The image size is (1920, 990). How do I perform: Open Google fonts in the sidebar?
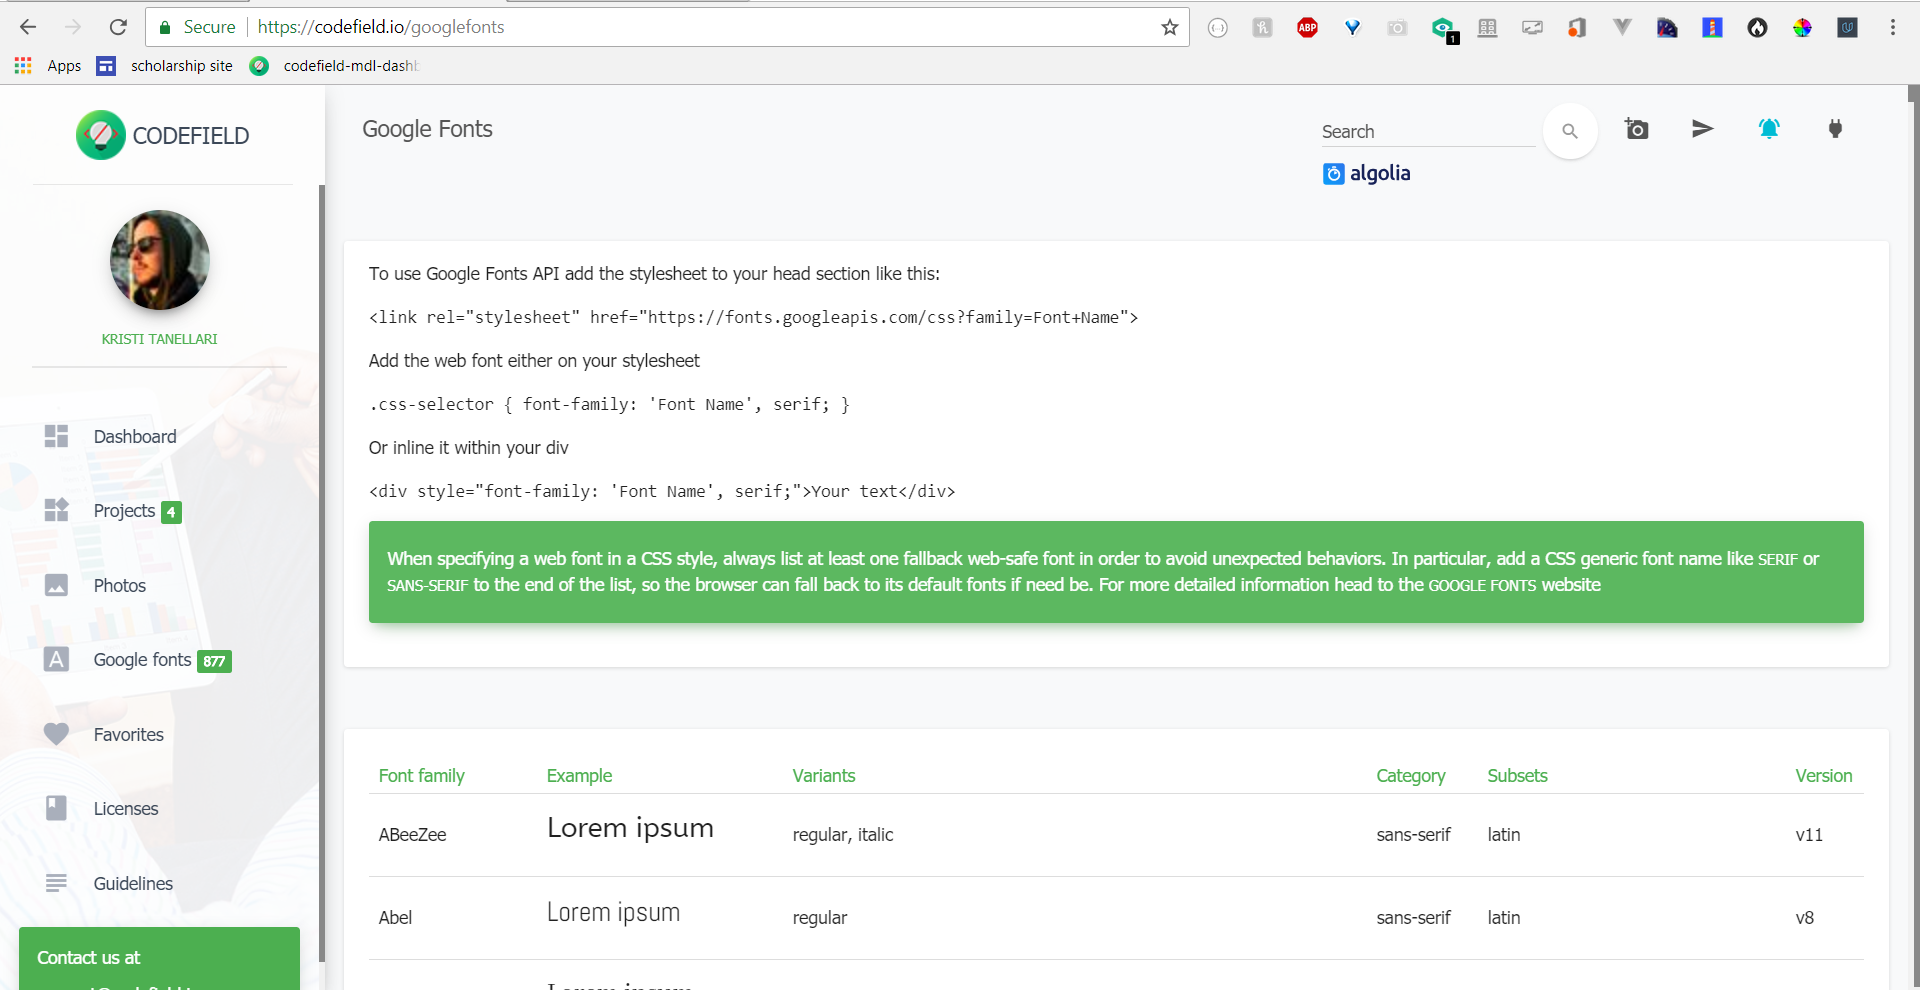point(142,660)
